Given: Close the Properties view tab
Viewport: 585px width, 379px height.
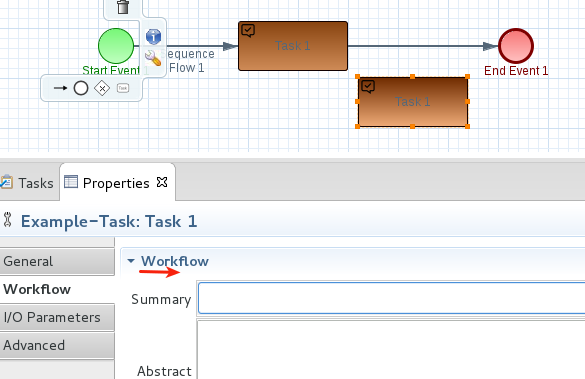Looking at the screenshot, I should 162,182.
